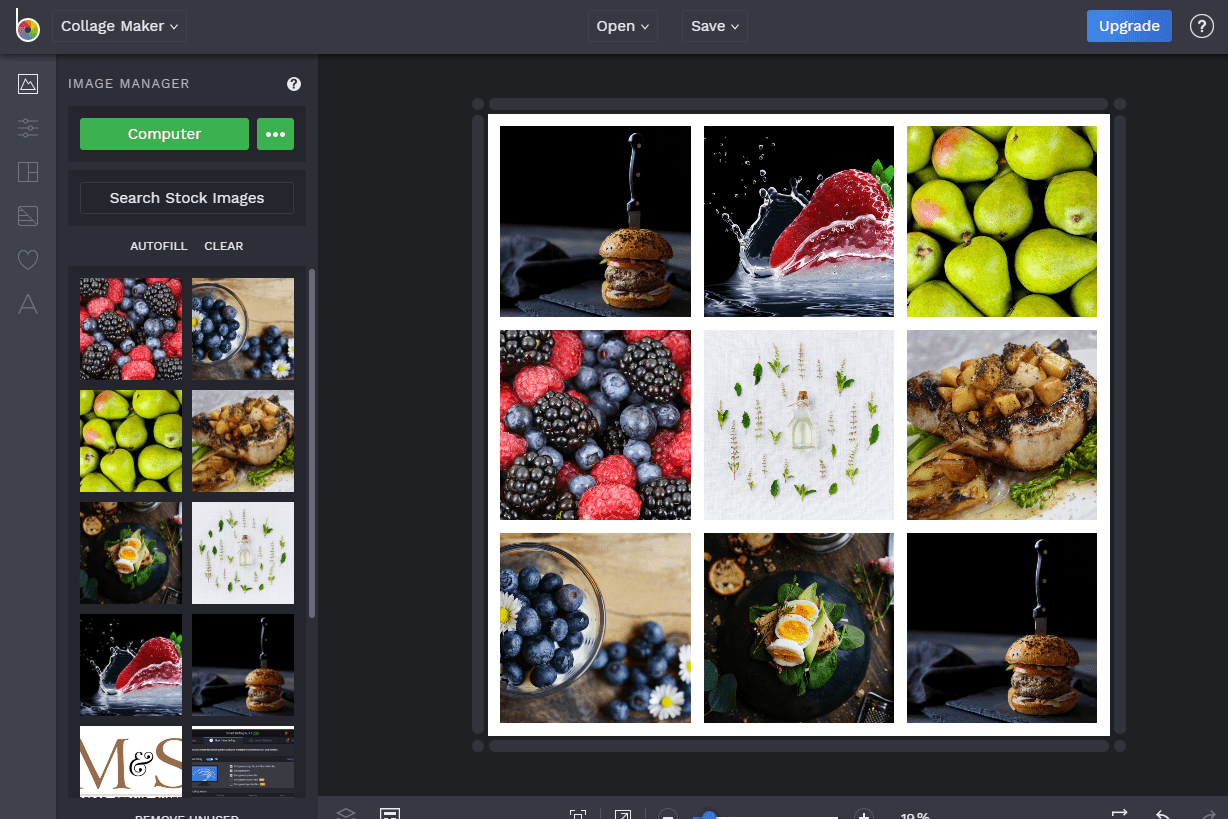Click the layers icon in the bottom bar
Screen dimensions: 1228x819
coord(345,813)
